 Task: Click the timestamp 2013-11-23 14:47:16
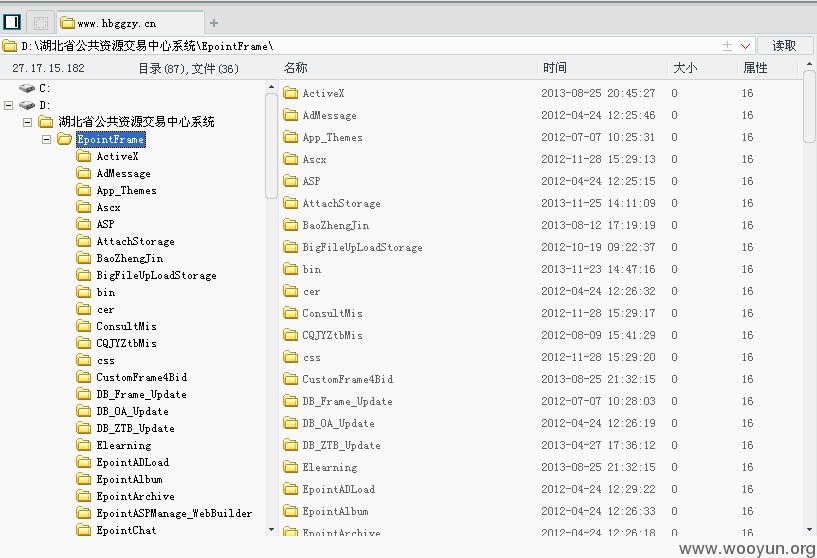point(598,269)
